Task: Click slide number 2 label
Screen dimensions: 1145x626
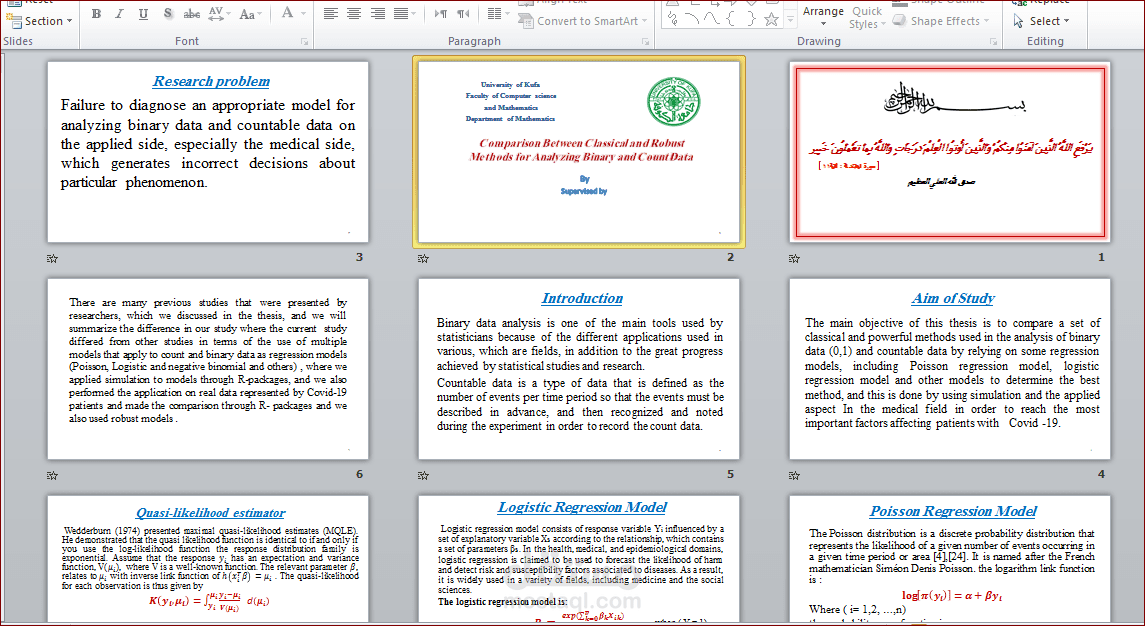Action: click(730, 257)
